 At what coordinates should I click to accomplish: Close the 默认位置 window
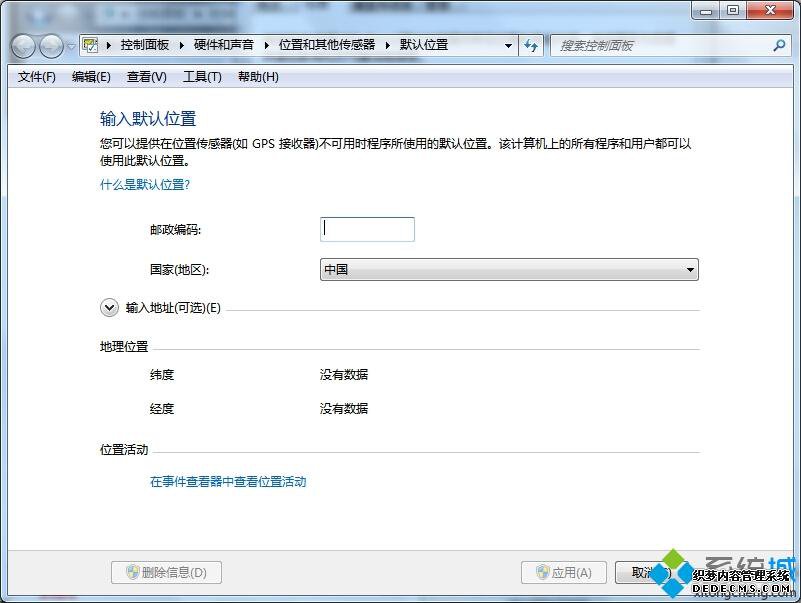771,10
